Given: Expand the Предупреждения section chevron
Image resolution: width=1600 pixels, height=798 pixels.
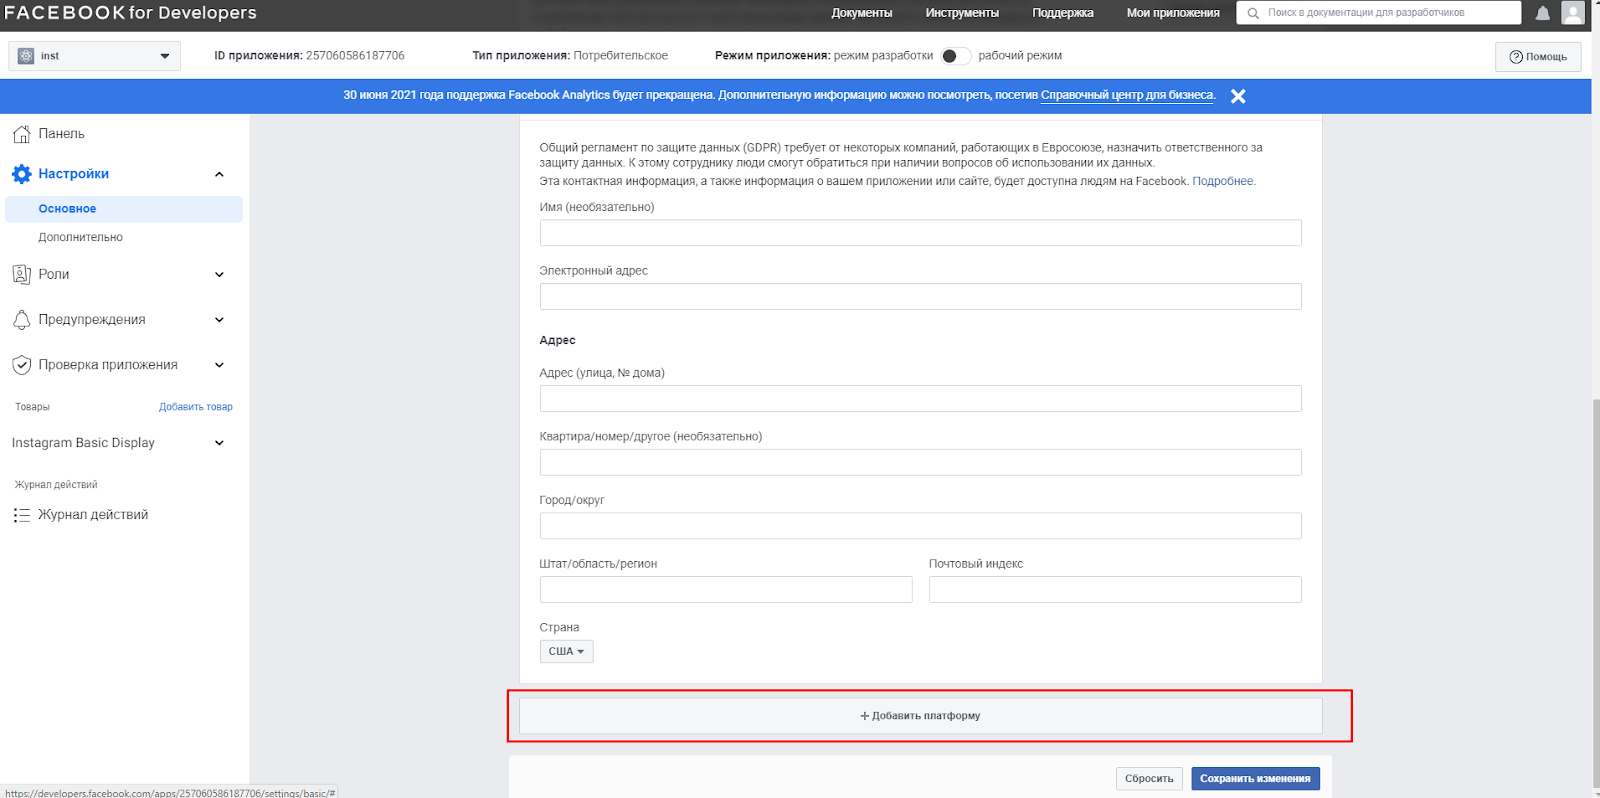Looking at the screenshot, I should coord(219,320).
